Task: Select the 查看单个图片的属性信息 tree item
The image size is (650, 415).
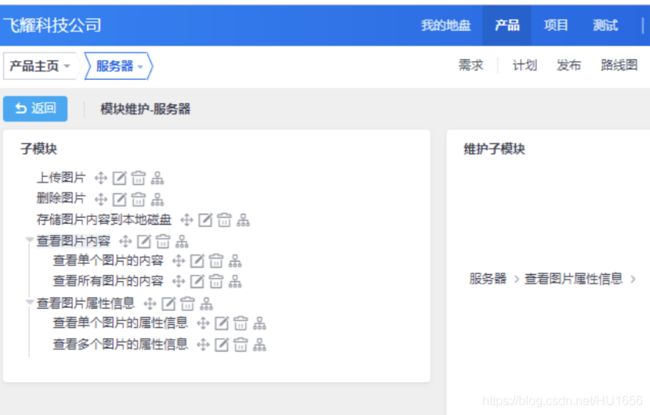Action: 120,323
